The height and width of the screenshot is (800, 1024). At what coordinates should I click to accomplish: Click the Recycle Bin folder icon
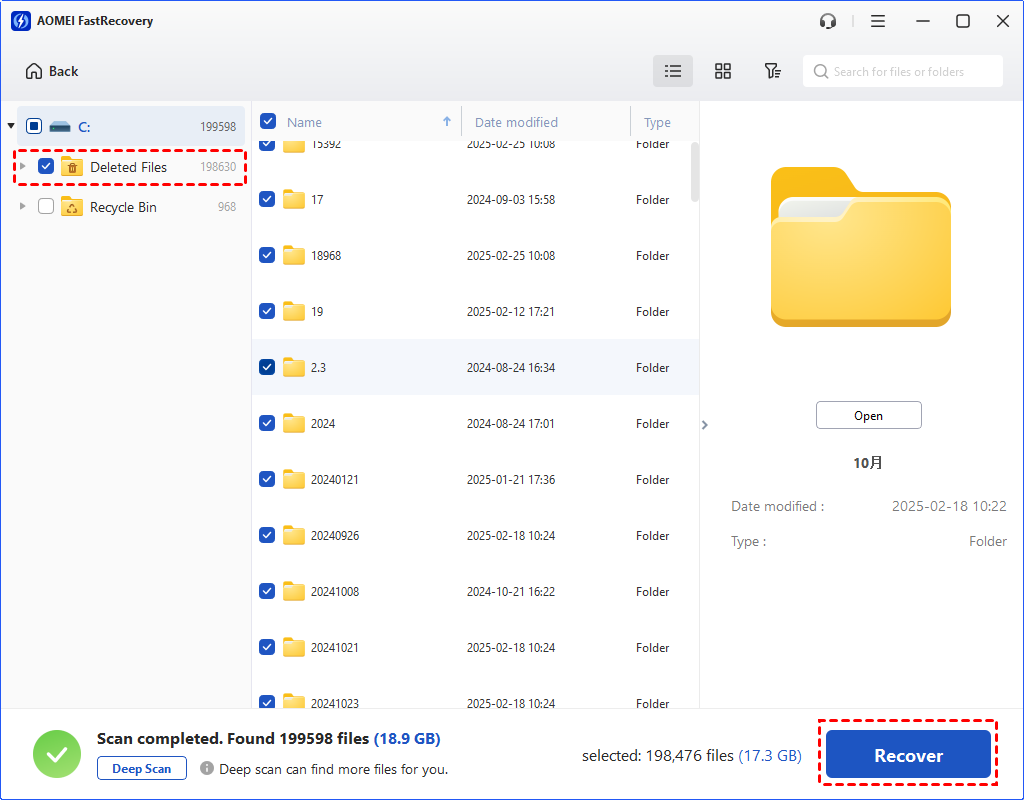click(x=72, y=207)
